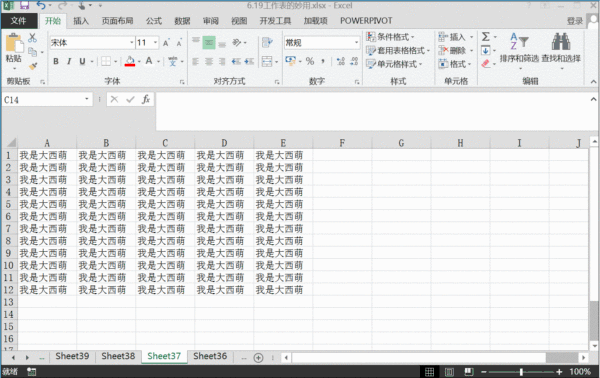
Task: Apply fill color paint bucket
Action: tap(130, 61)
